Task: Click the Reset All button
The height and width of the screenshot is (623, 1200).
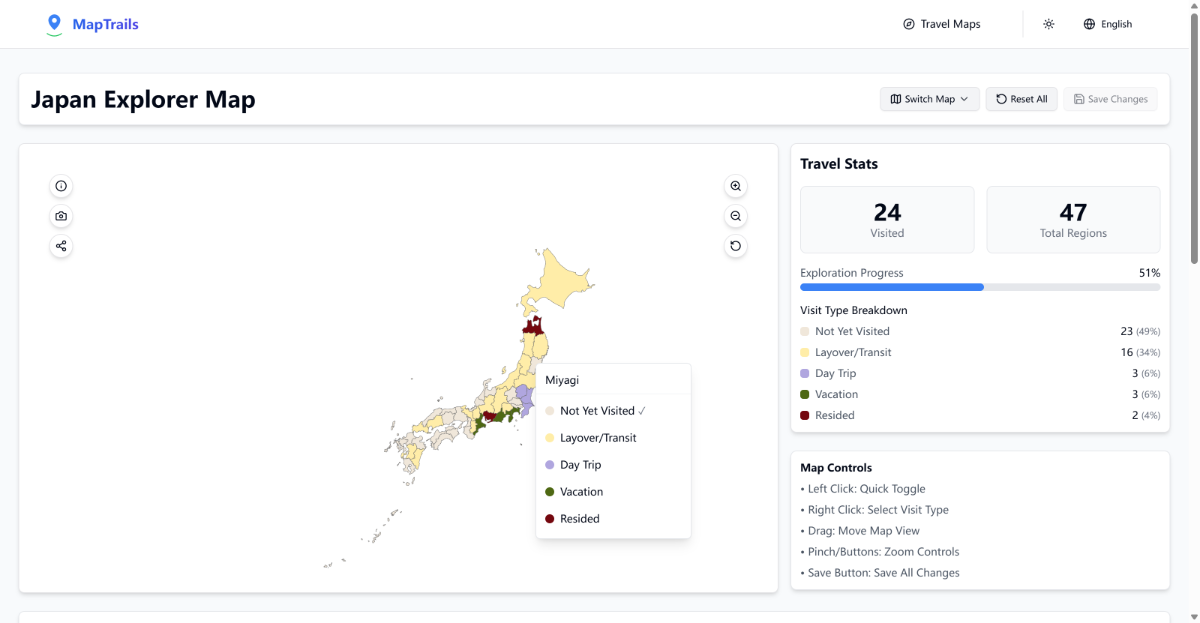Action: 1021,99
